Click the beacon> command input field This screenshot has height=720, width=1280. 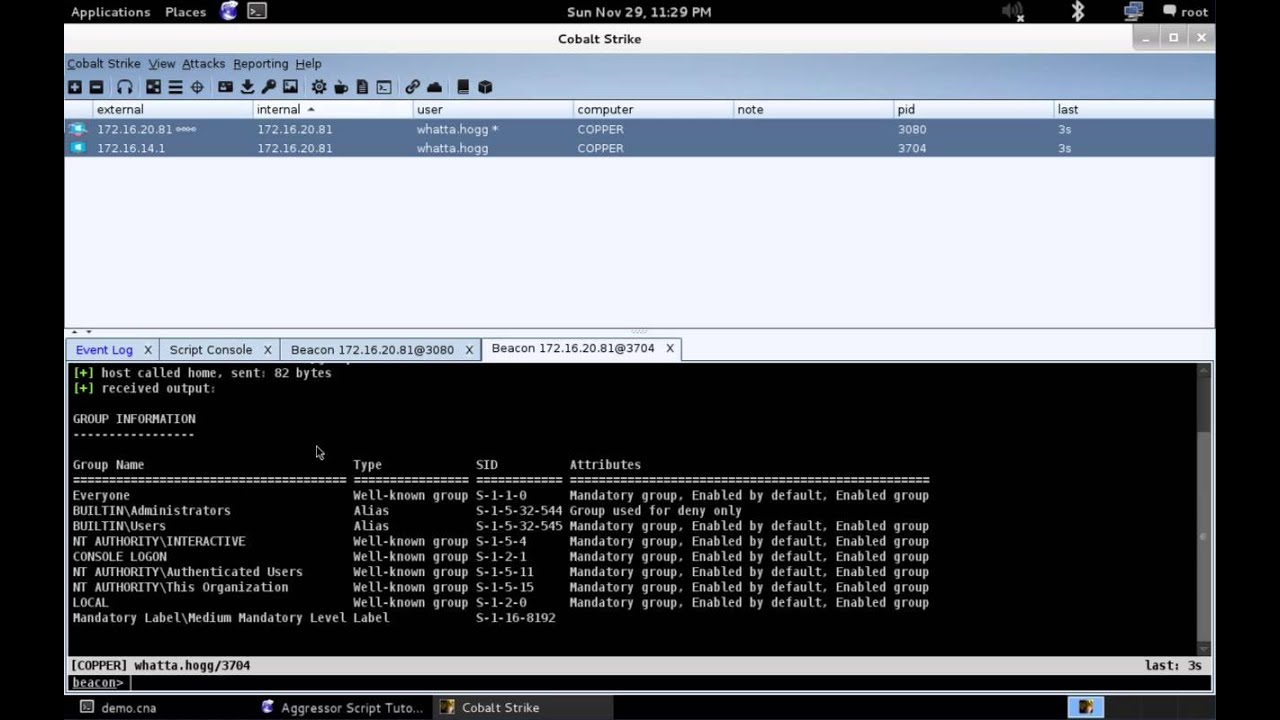click(668, 683)
